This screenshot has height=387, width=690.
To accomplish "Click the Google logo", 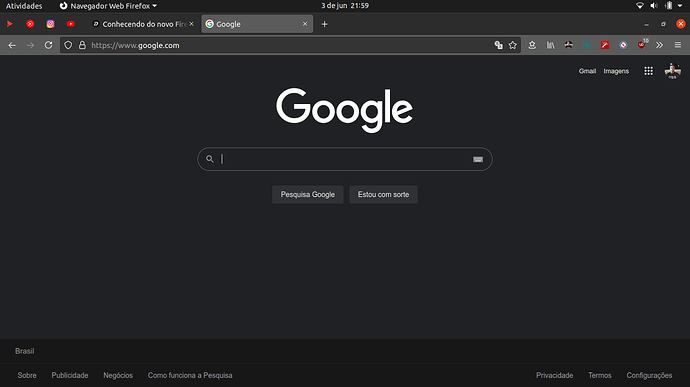I will pos(345,110).
